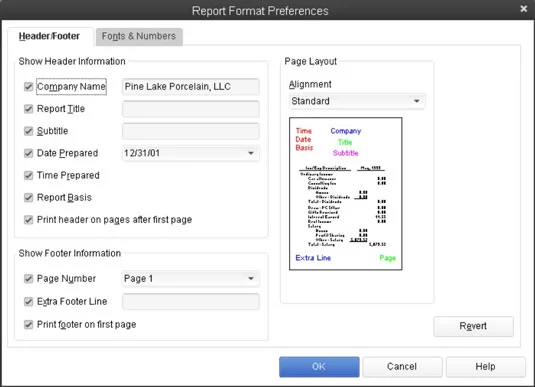The height and width of the screenshot is (387, 535).
Task: Click the Revert button
Action: coord(473,326)
